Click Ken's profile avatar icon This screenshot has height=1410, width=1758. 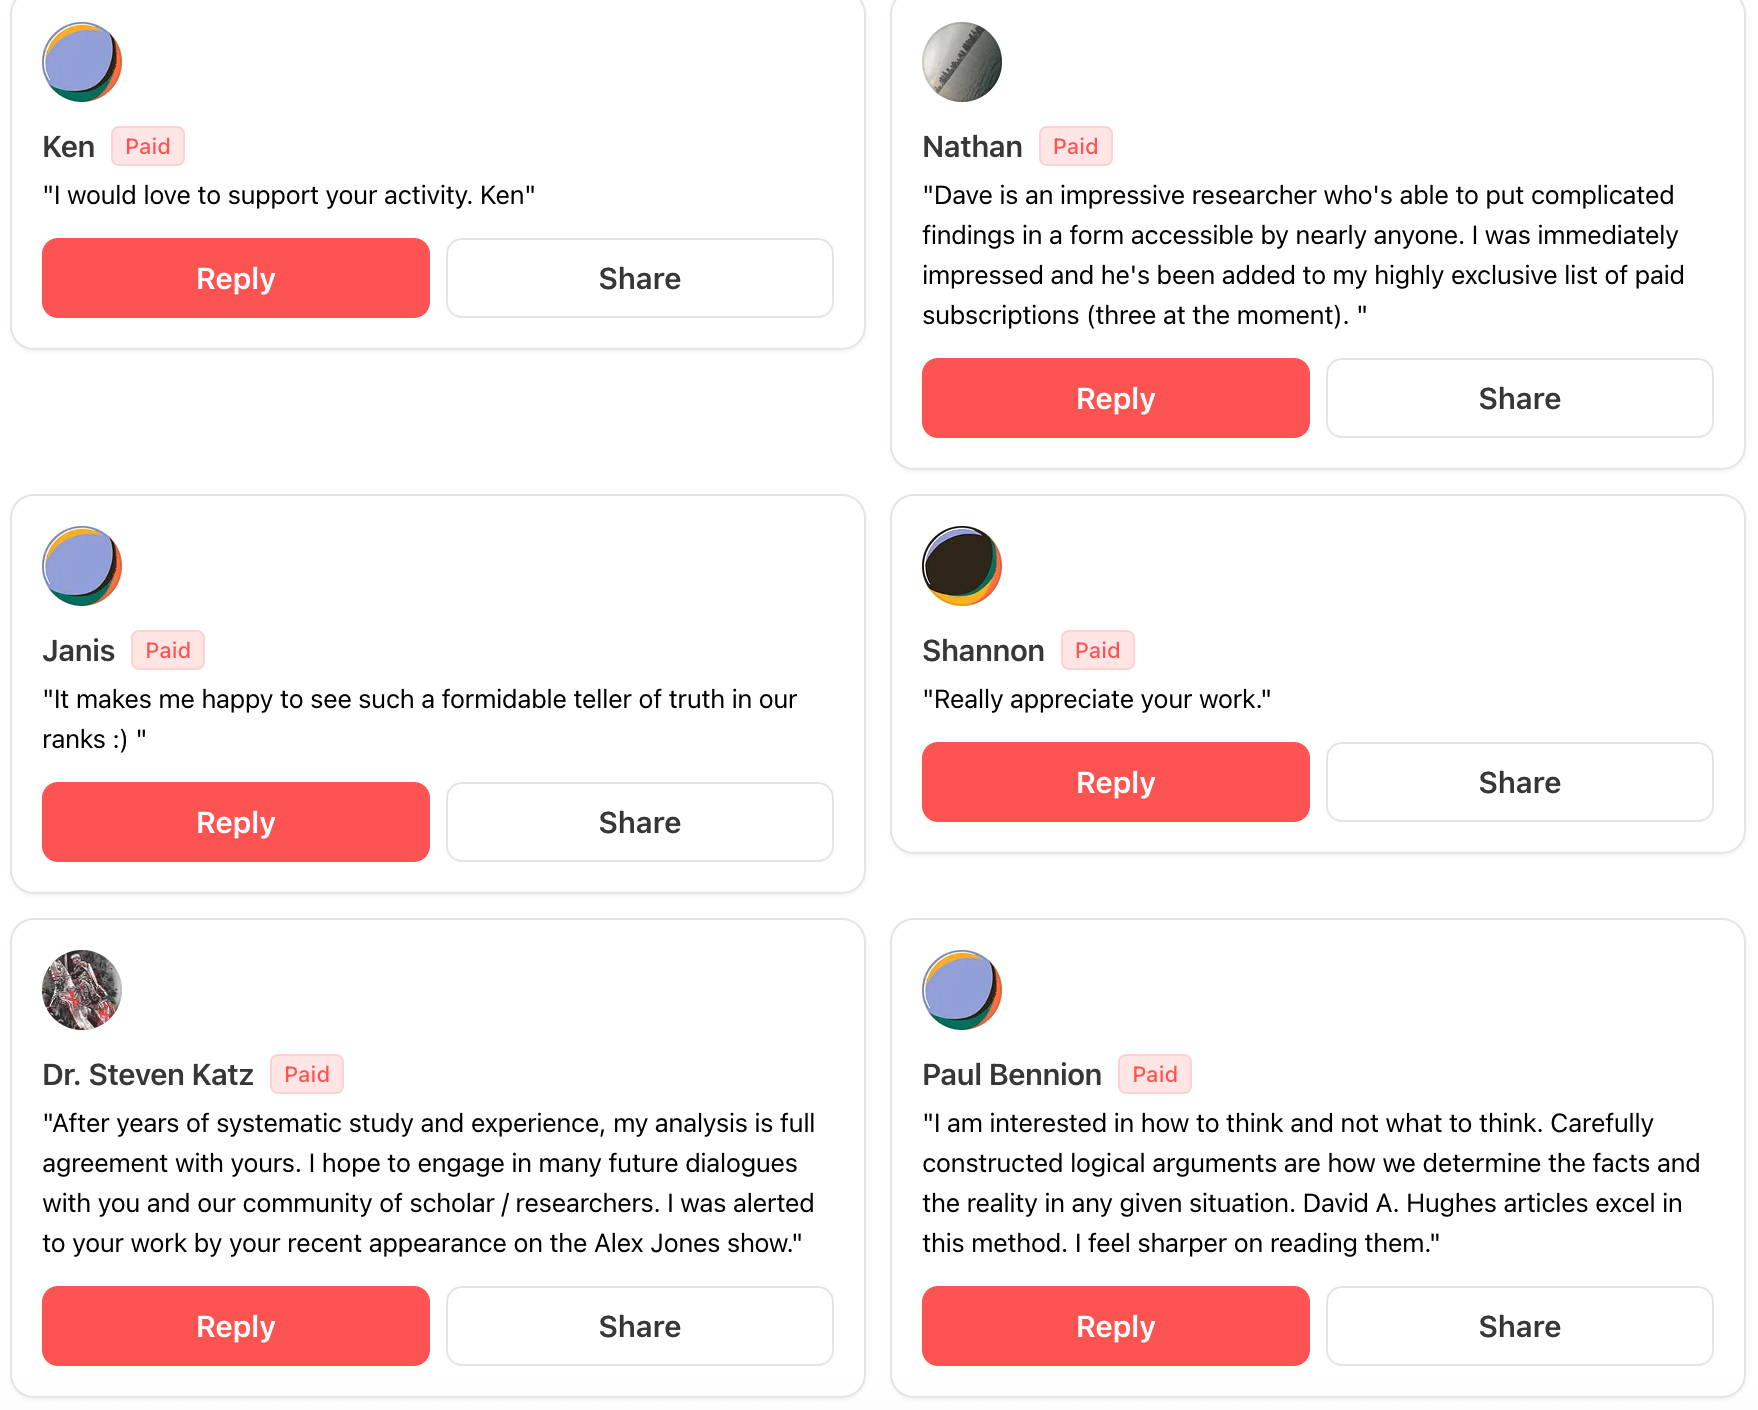tap(82, 62)
